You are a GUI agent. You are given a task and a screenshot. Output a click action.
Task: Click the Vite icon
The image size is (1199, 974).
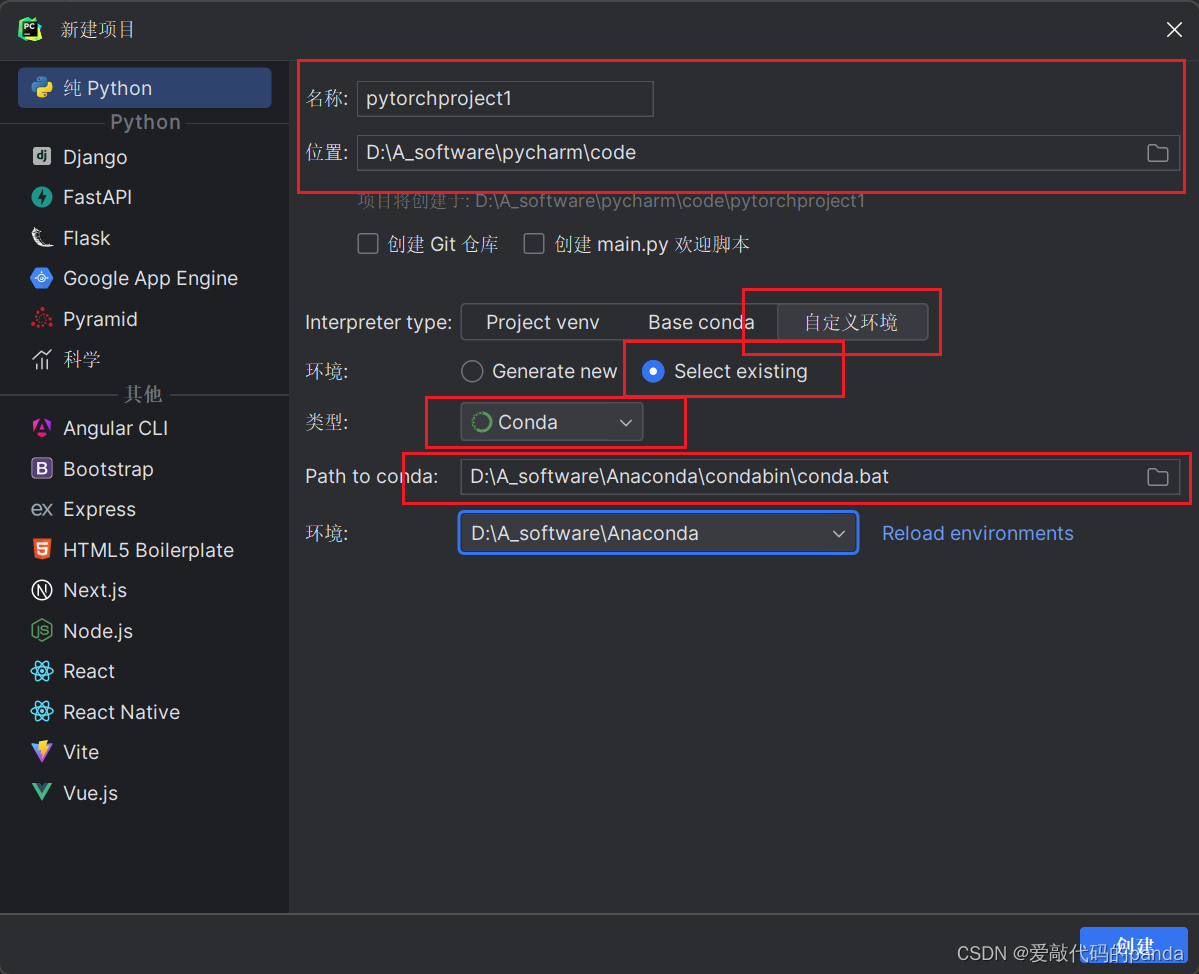[42, 752]
